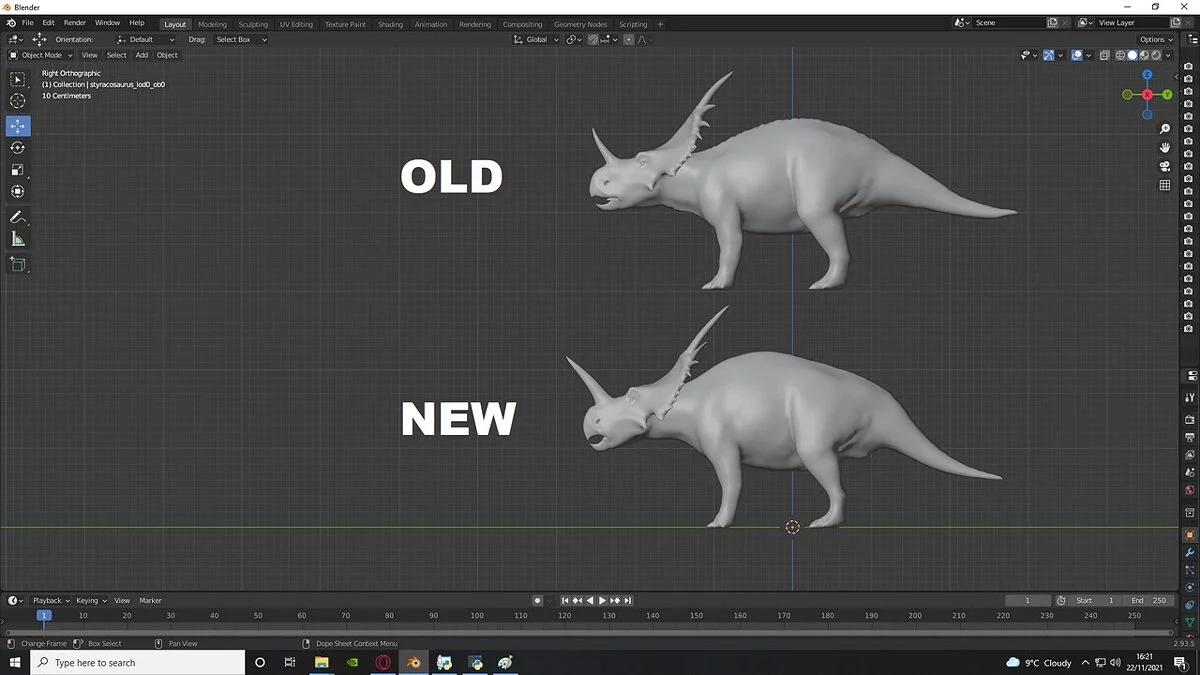Click the End frame field in timeline
This screenshot has height=675, width=1200.
(1147, 600)
